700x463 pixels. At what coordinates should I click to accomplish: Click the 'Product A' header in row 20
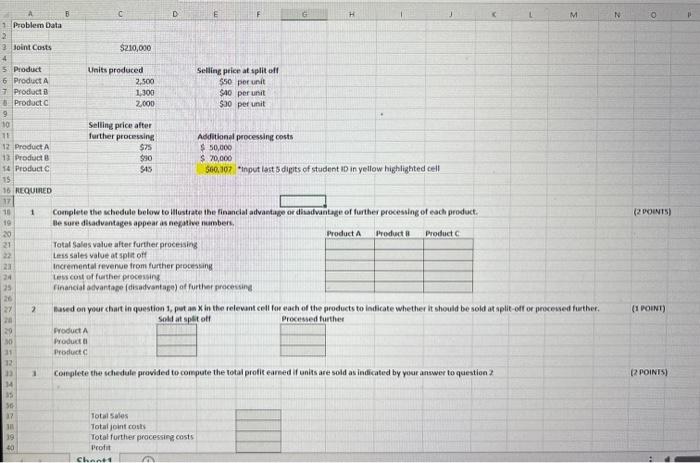pyautogui.click(x=343, y=234)
